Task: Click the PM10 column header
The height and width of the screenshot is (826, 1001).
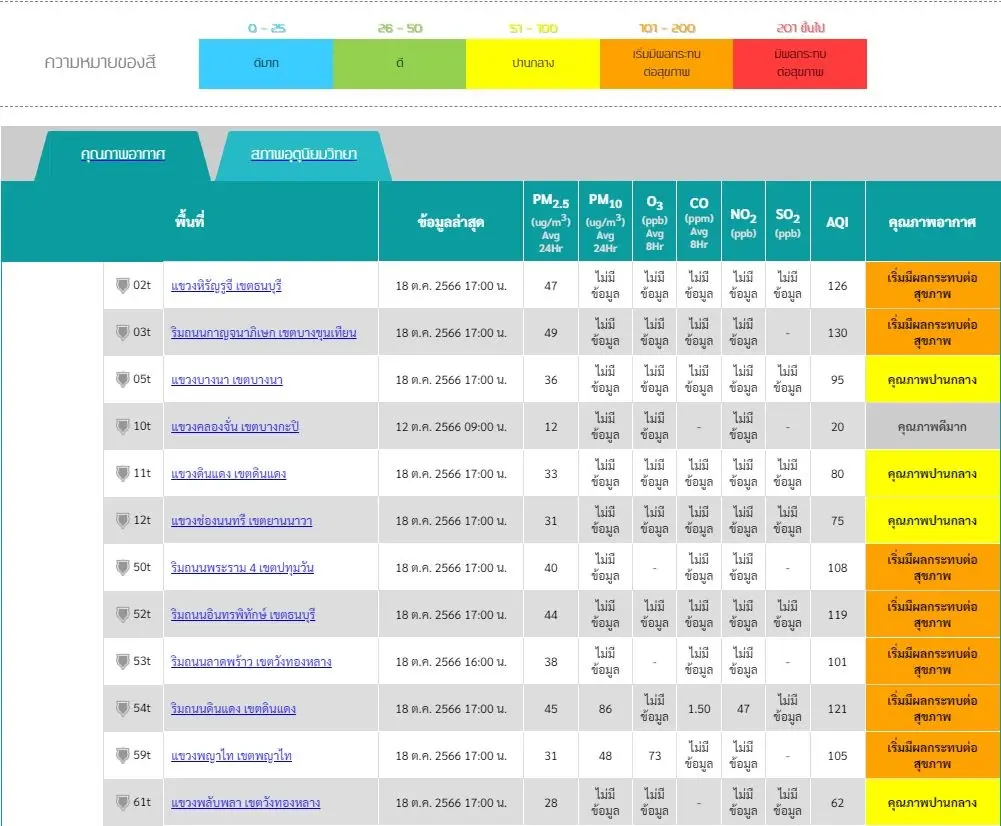Action: (605, 222)
